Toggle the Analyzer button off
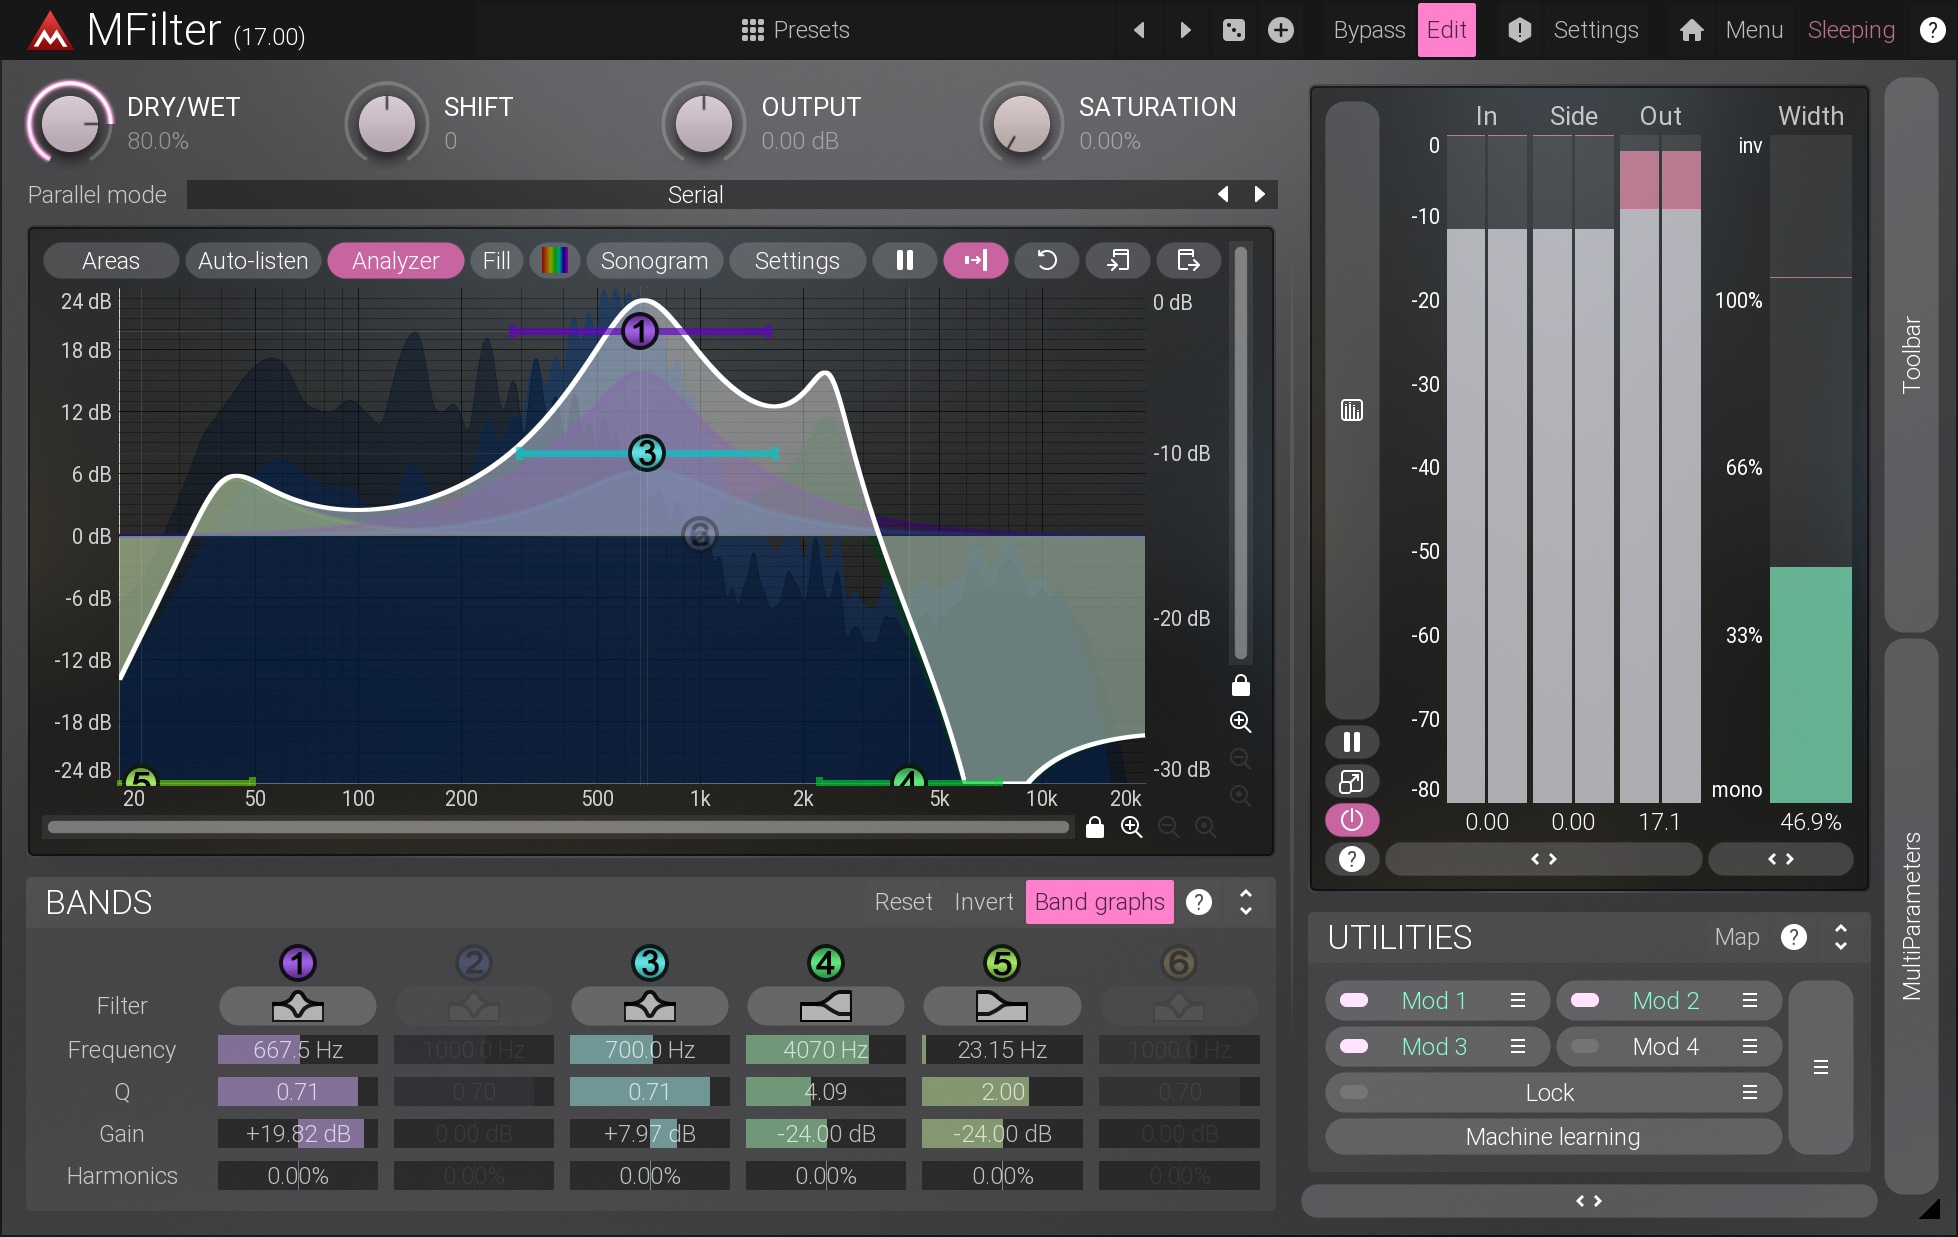The image size is (1958, 1237). (395, 261)
